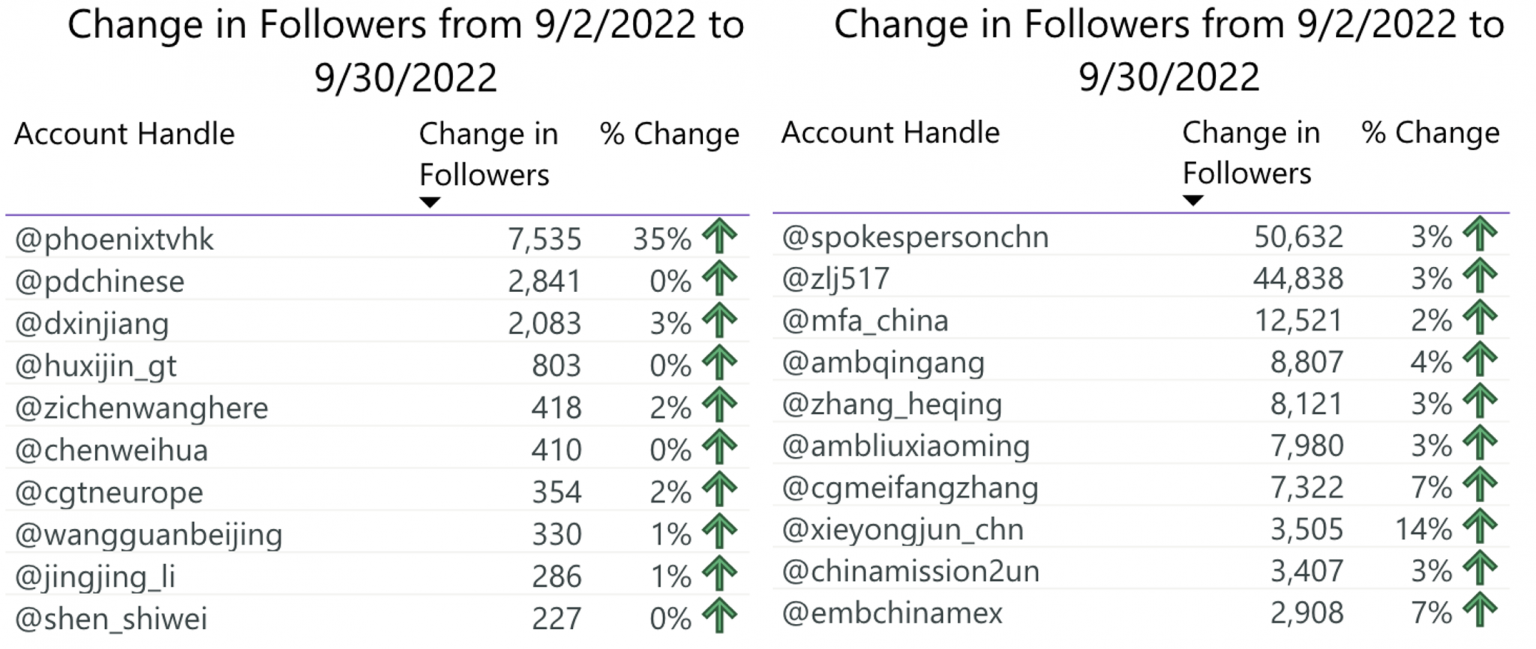
Task: Click green up arrow beside @phoenixtvhk 35%
Action: [x=719, y=239]
